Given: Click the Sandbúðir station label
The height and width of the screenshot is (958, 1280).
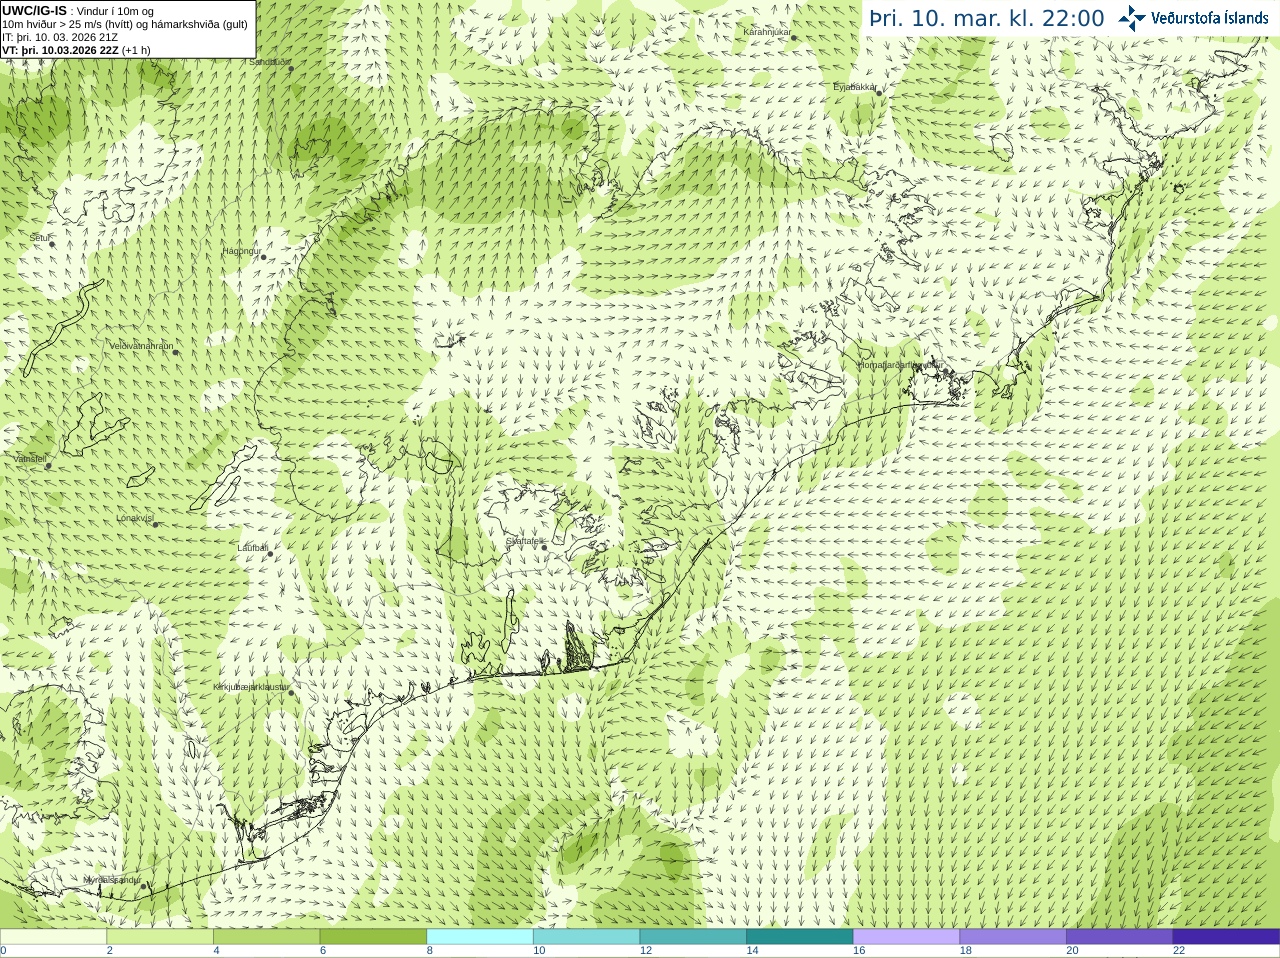Looking at the screenshot, I should [x=269, y=62].
